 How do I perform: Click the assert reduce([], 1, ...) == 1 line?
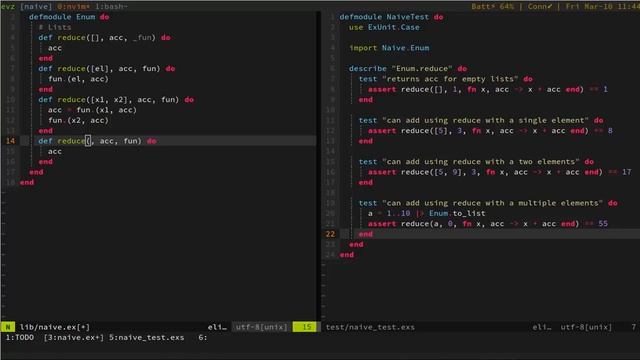[488, 89]
